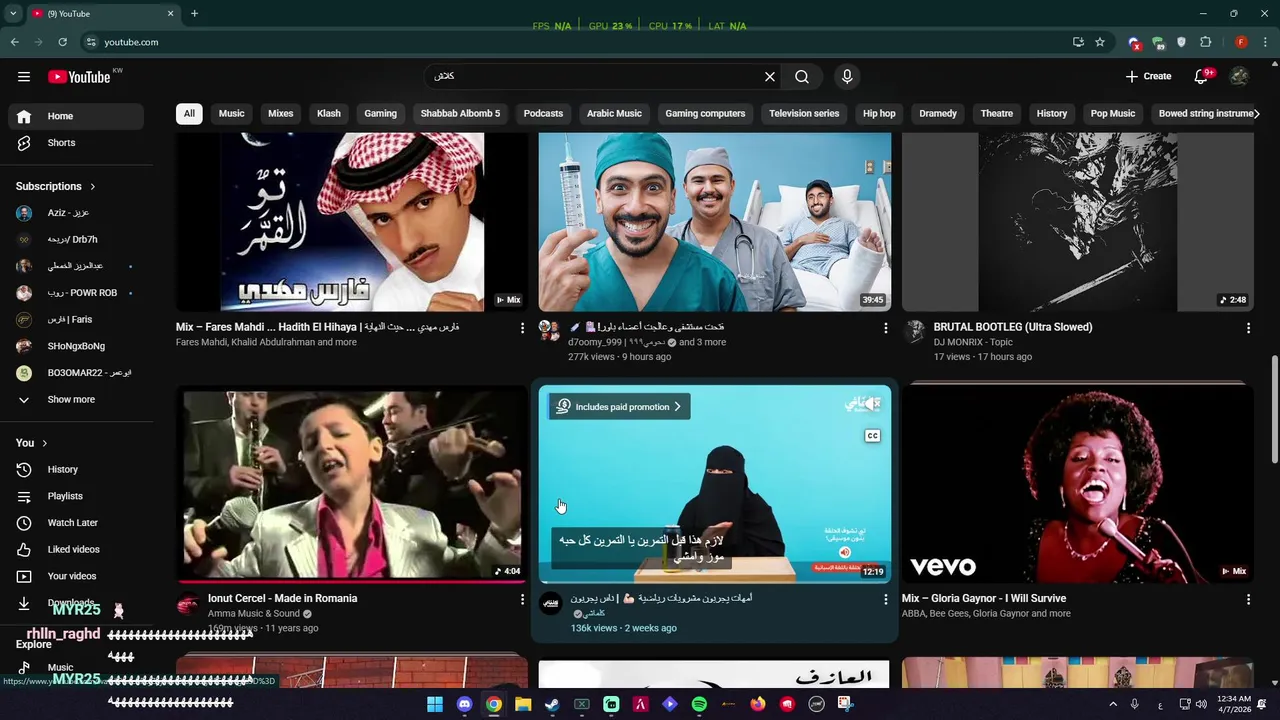Open options for the Fares Mahdi mix
Screen dimensions: 1280x720
[522, 328]
